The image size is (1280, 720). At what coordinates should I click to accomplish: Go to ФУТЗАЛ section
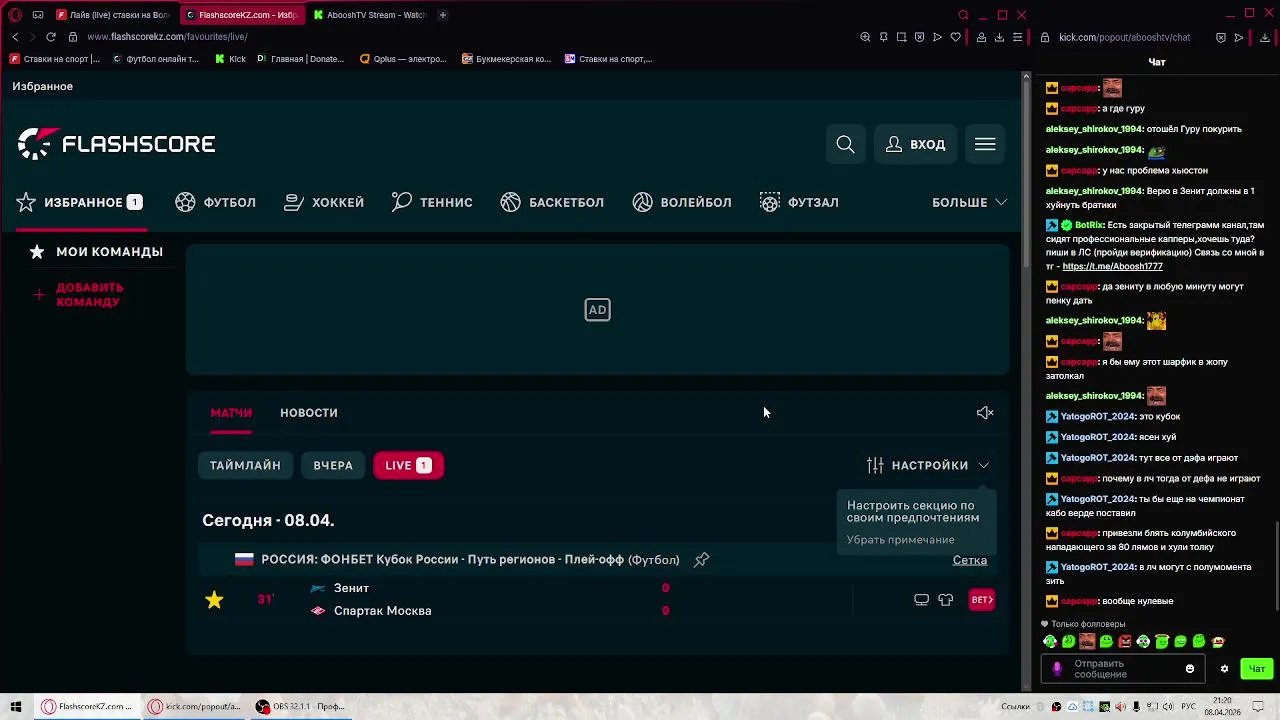point(799,202)
